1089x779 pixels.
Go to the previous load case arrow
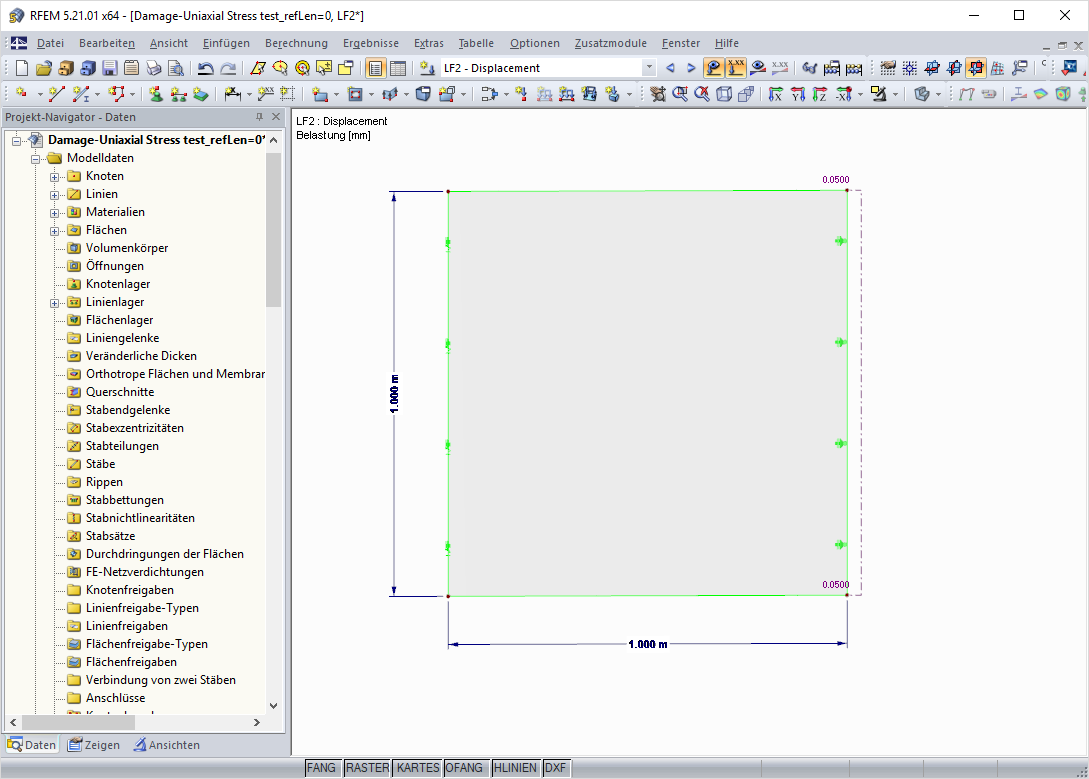click(668, 67)
